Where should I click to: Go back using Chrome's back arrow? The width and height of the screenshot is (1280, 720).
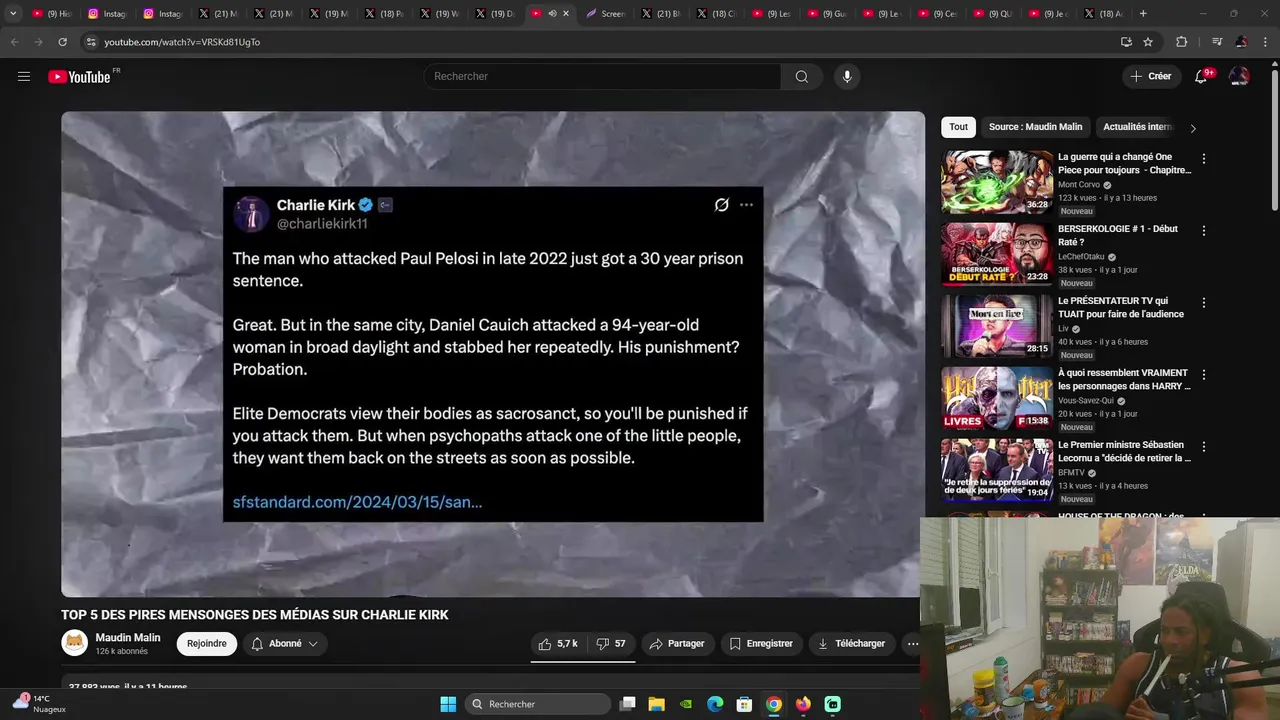(14, 42)
